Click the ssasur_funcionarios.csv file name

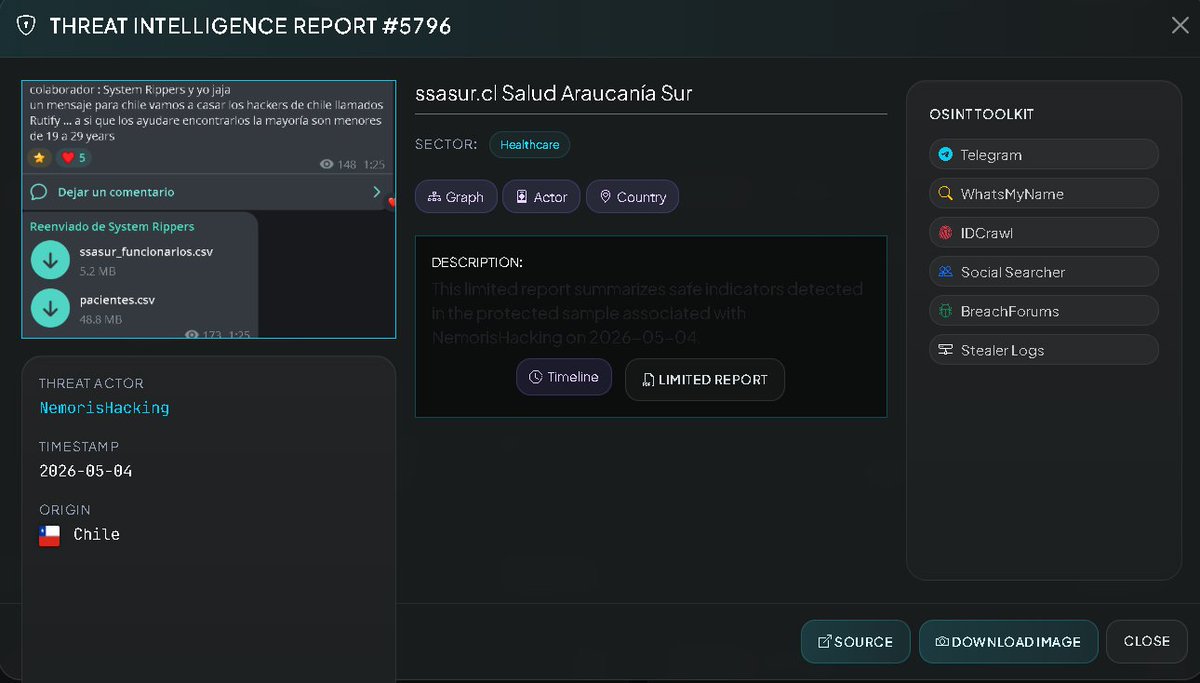(146, 252)
